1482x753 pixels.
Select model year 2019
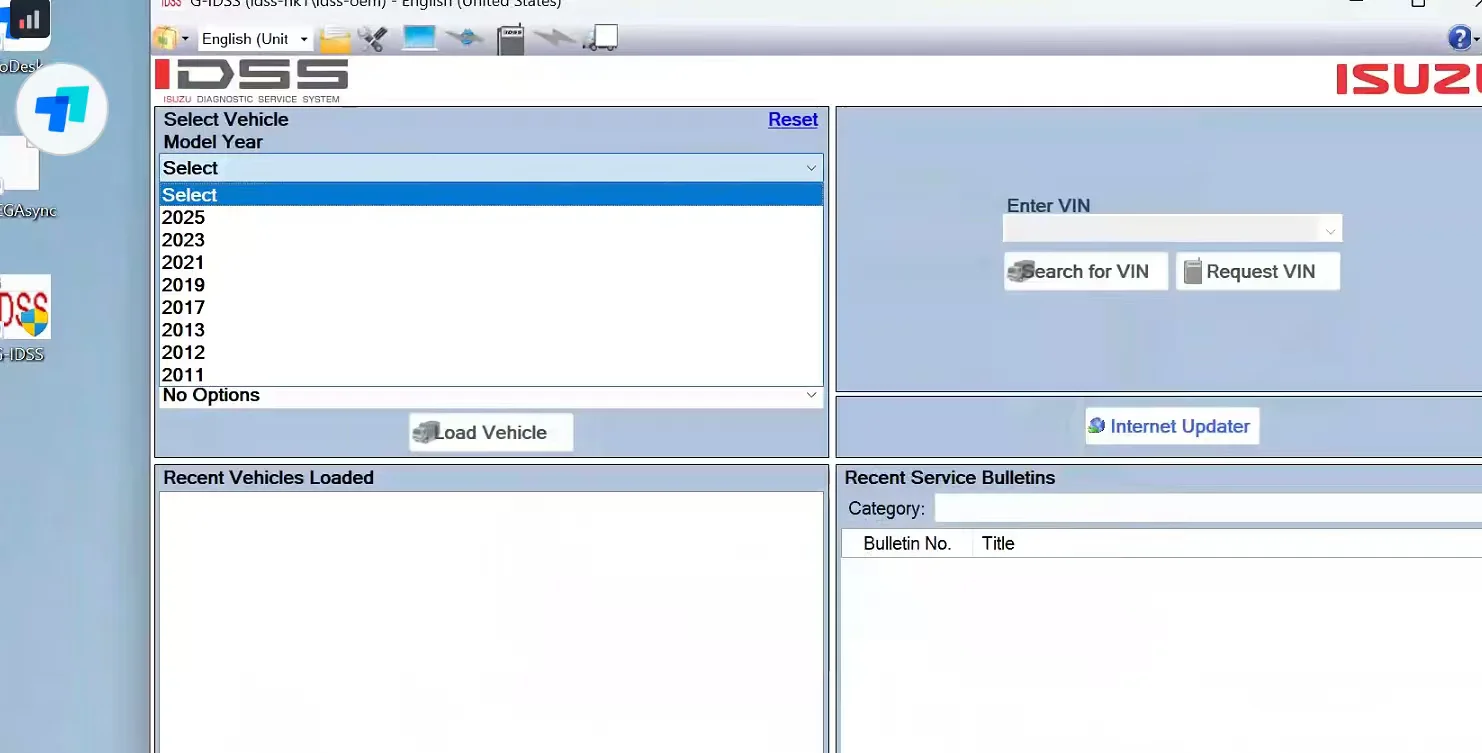(491, 285)
